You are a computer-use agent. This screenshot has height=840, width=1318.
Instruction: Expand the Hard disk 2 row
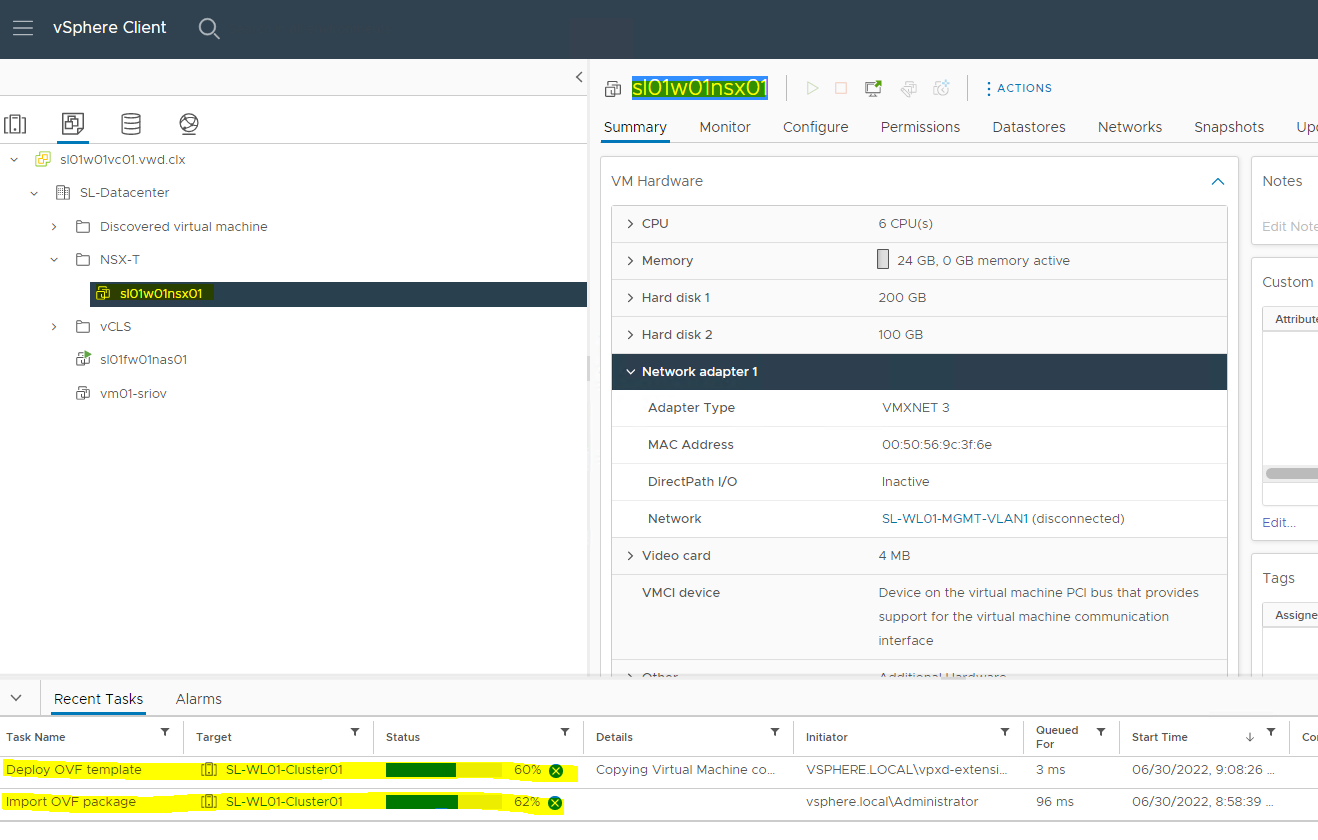[x=630, y=335]
